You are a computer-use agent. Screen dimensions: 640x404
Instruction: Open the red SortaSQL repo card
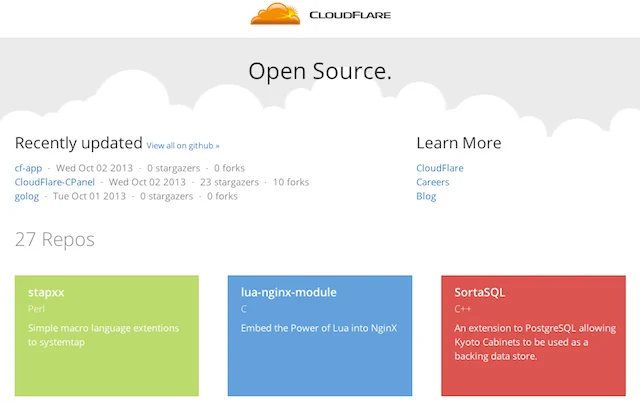[533, 335]
